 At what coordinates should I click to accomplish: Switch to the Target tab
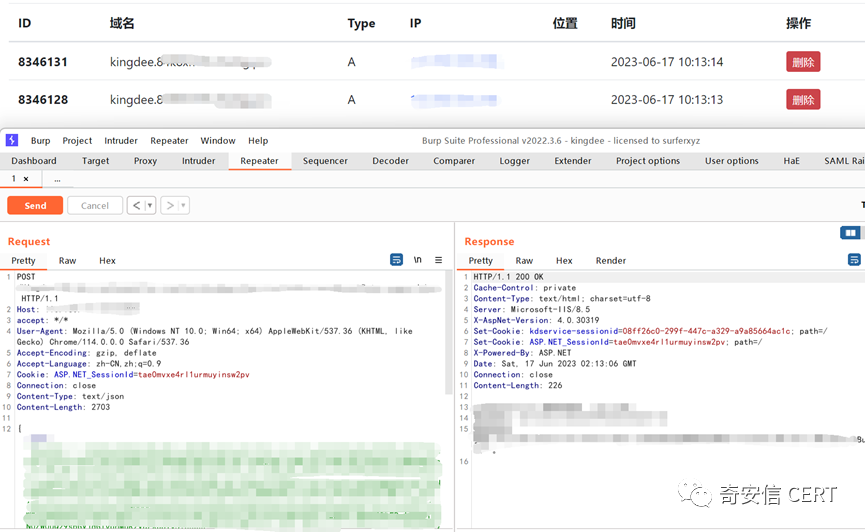[95, 161]
